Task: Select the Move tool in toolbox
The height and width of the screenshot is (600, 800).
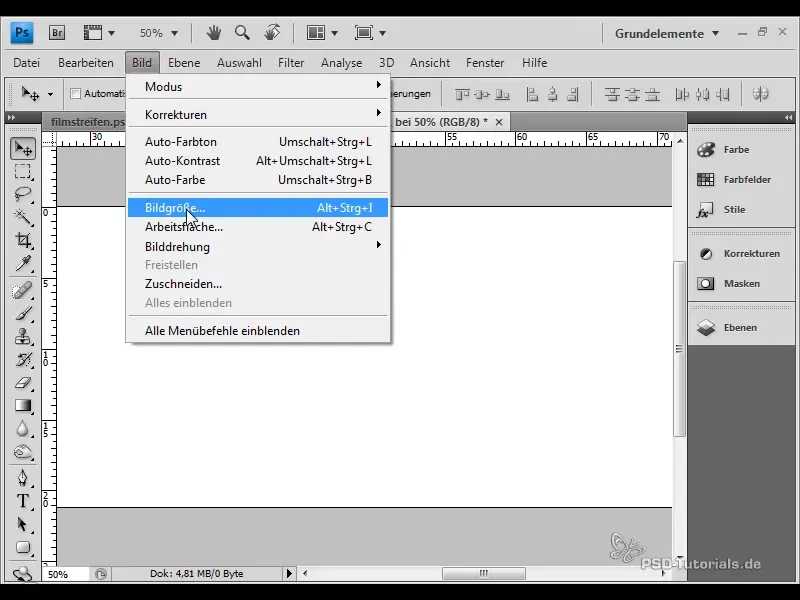Action: pos(23,148)
